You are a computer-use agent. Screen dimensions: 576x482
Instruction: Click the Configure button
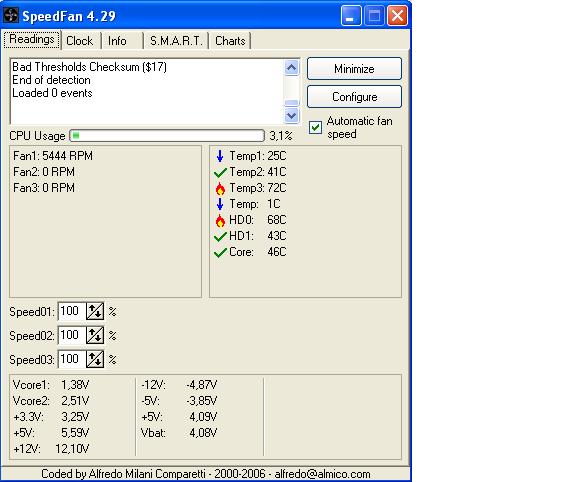[x=354, y=97]
